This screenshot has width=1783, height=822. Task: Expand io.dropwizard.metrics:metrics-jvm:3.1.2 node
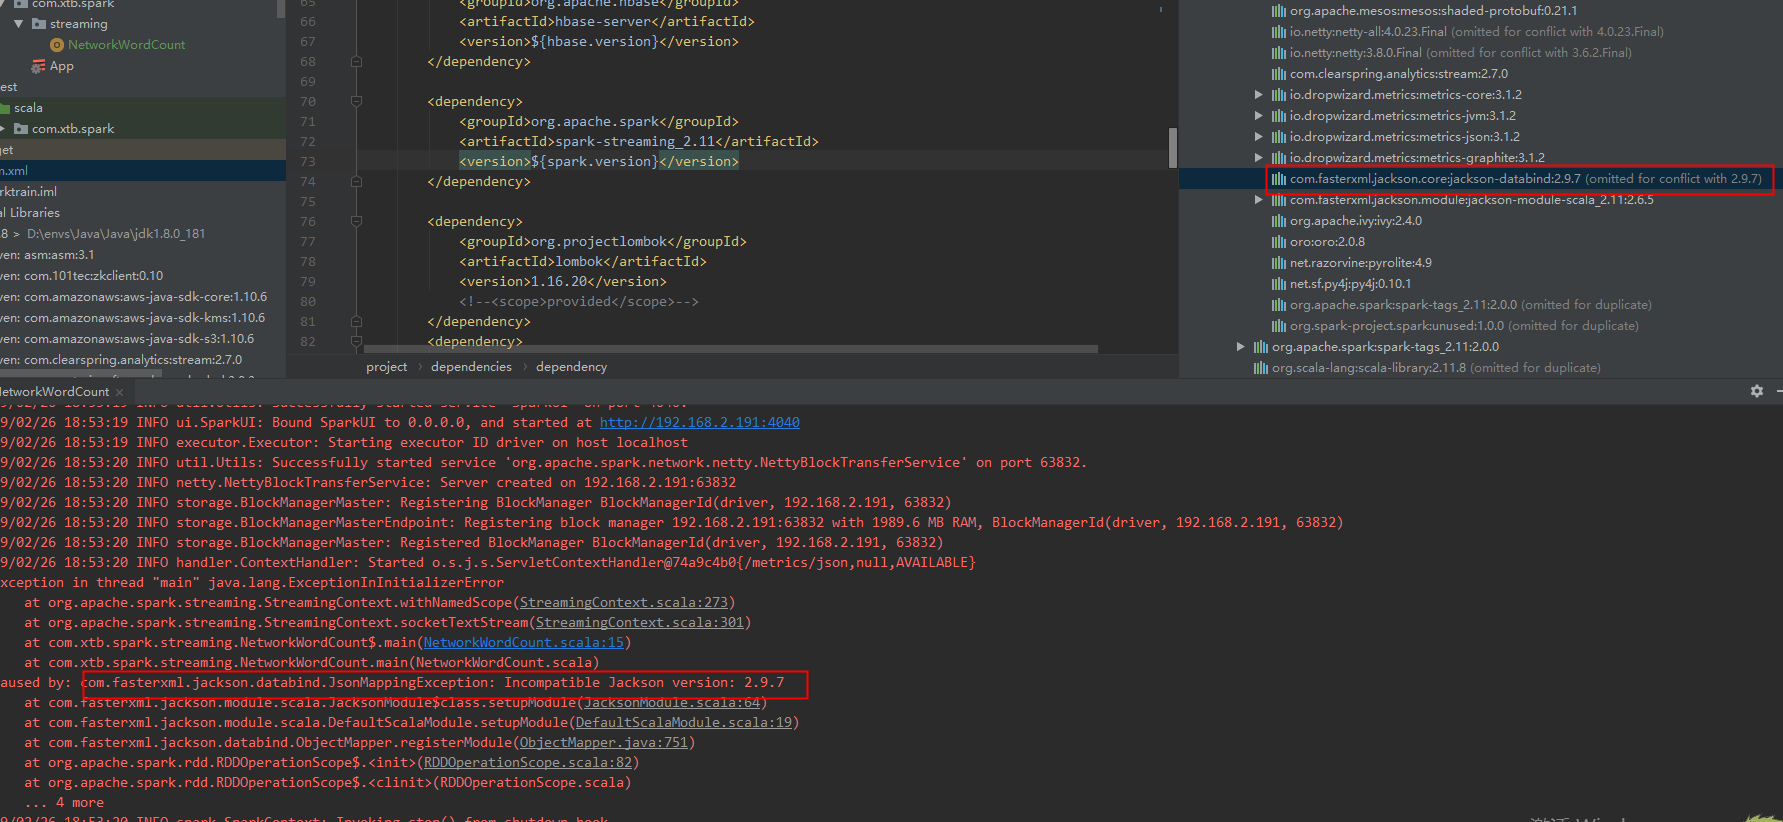[1259, 116]
